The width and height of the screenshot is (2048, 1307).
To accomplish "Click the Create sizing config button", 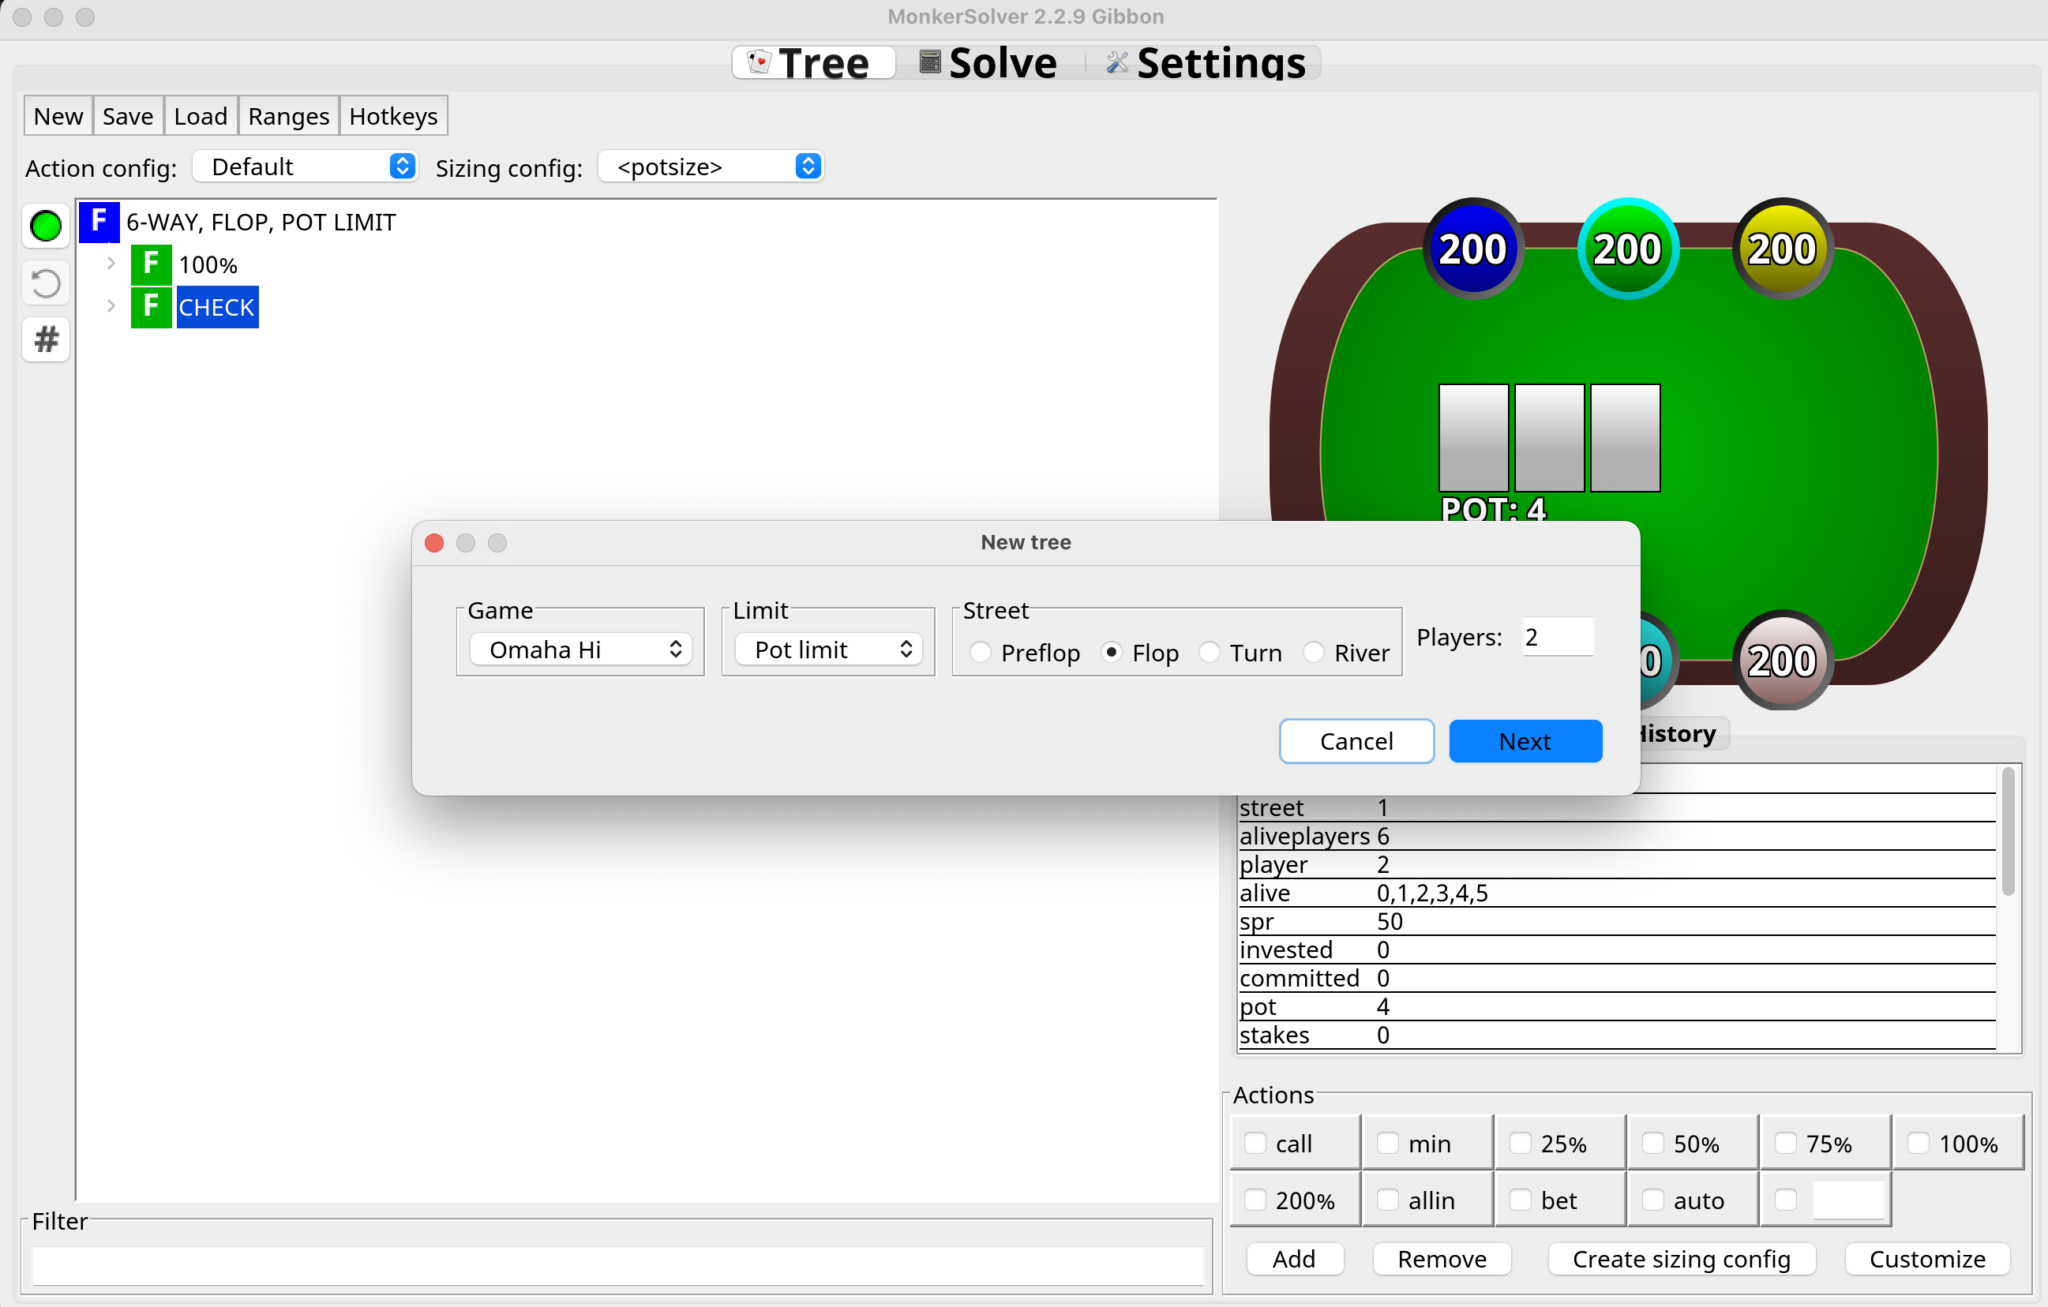I will click(1681, 1258).
